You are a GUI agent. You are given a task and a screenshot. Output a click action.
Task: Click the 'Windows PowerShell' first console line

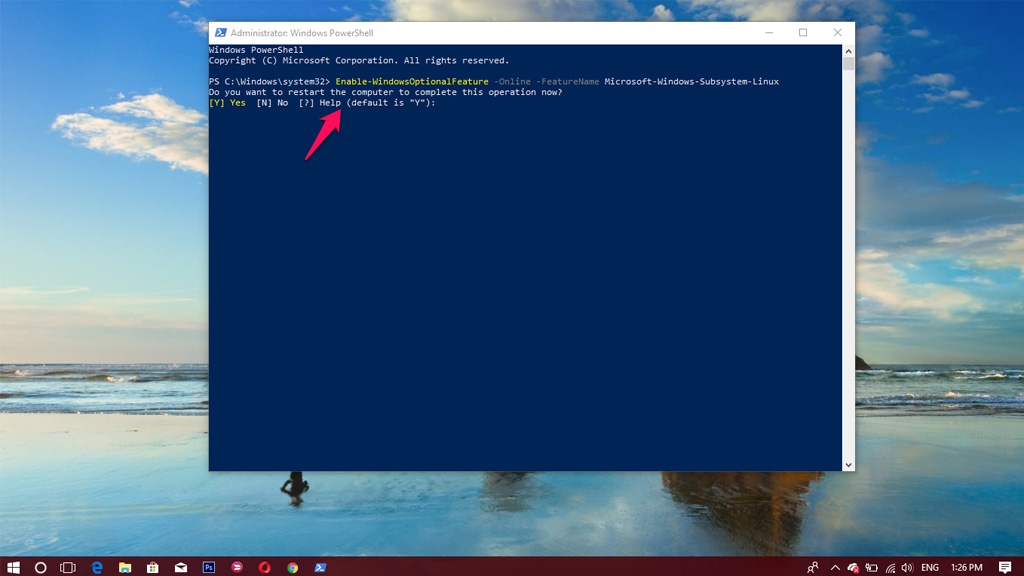pyautogui.click(x=256, y=50)
